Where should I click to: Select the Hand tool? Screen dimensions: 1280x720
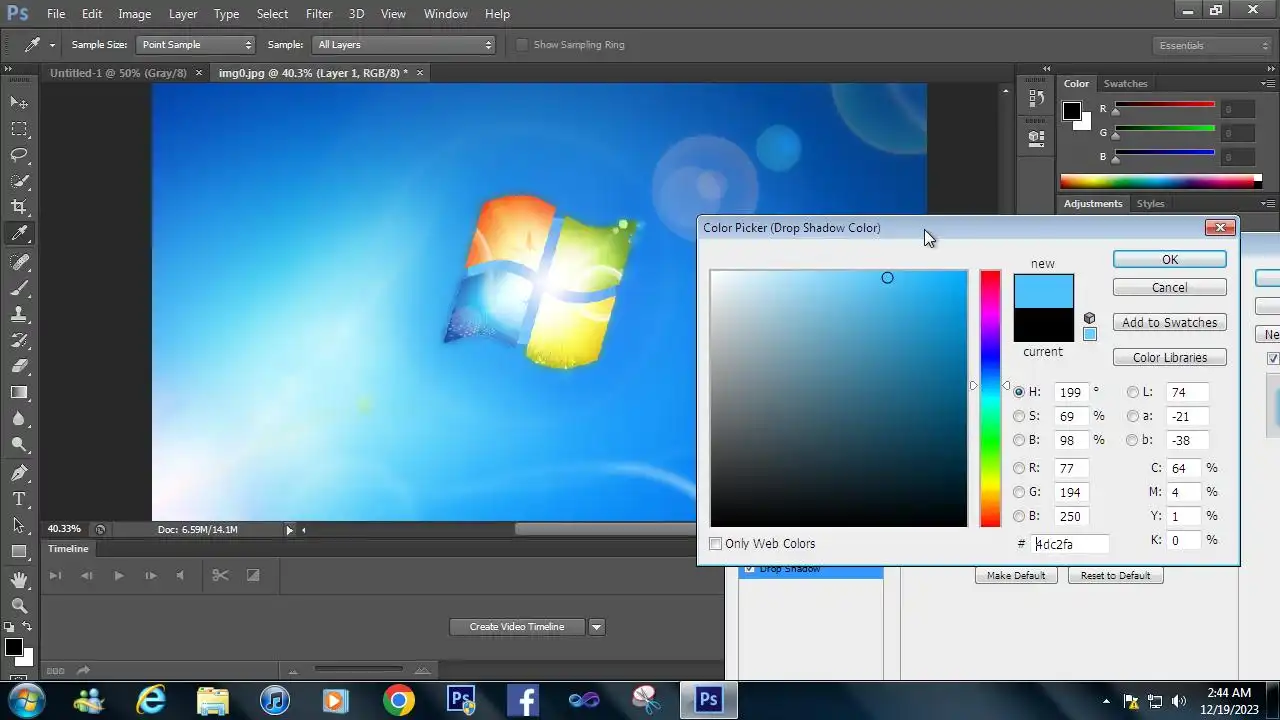[19, 580]
